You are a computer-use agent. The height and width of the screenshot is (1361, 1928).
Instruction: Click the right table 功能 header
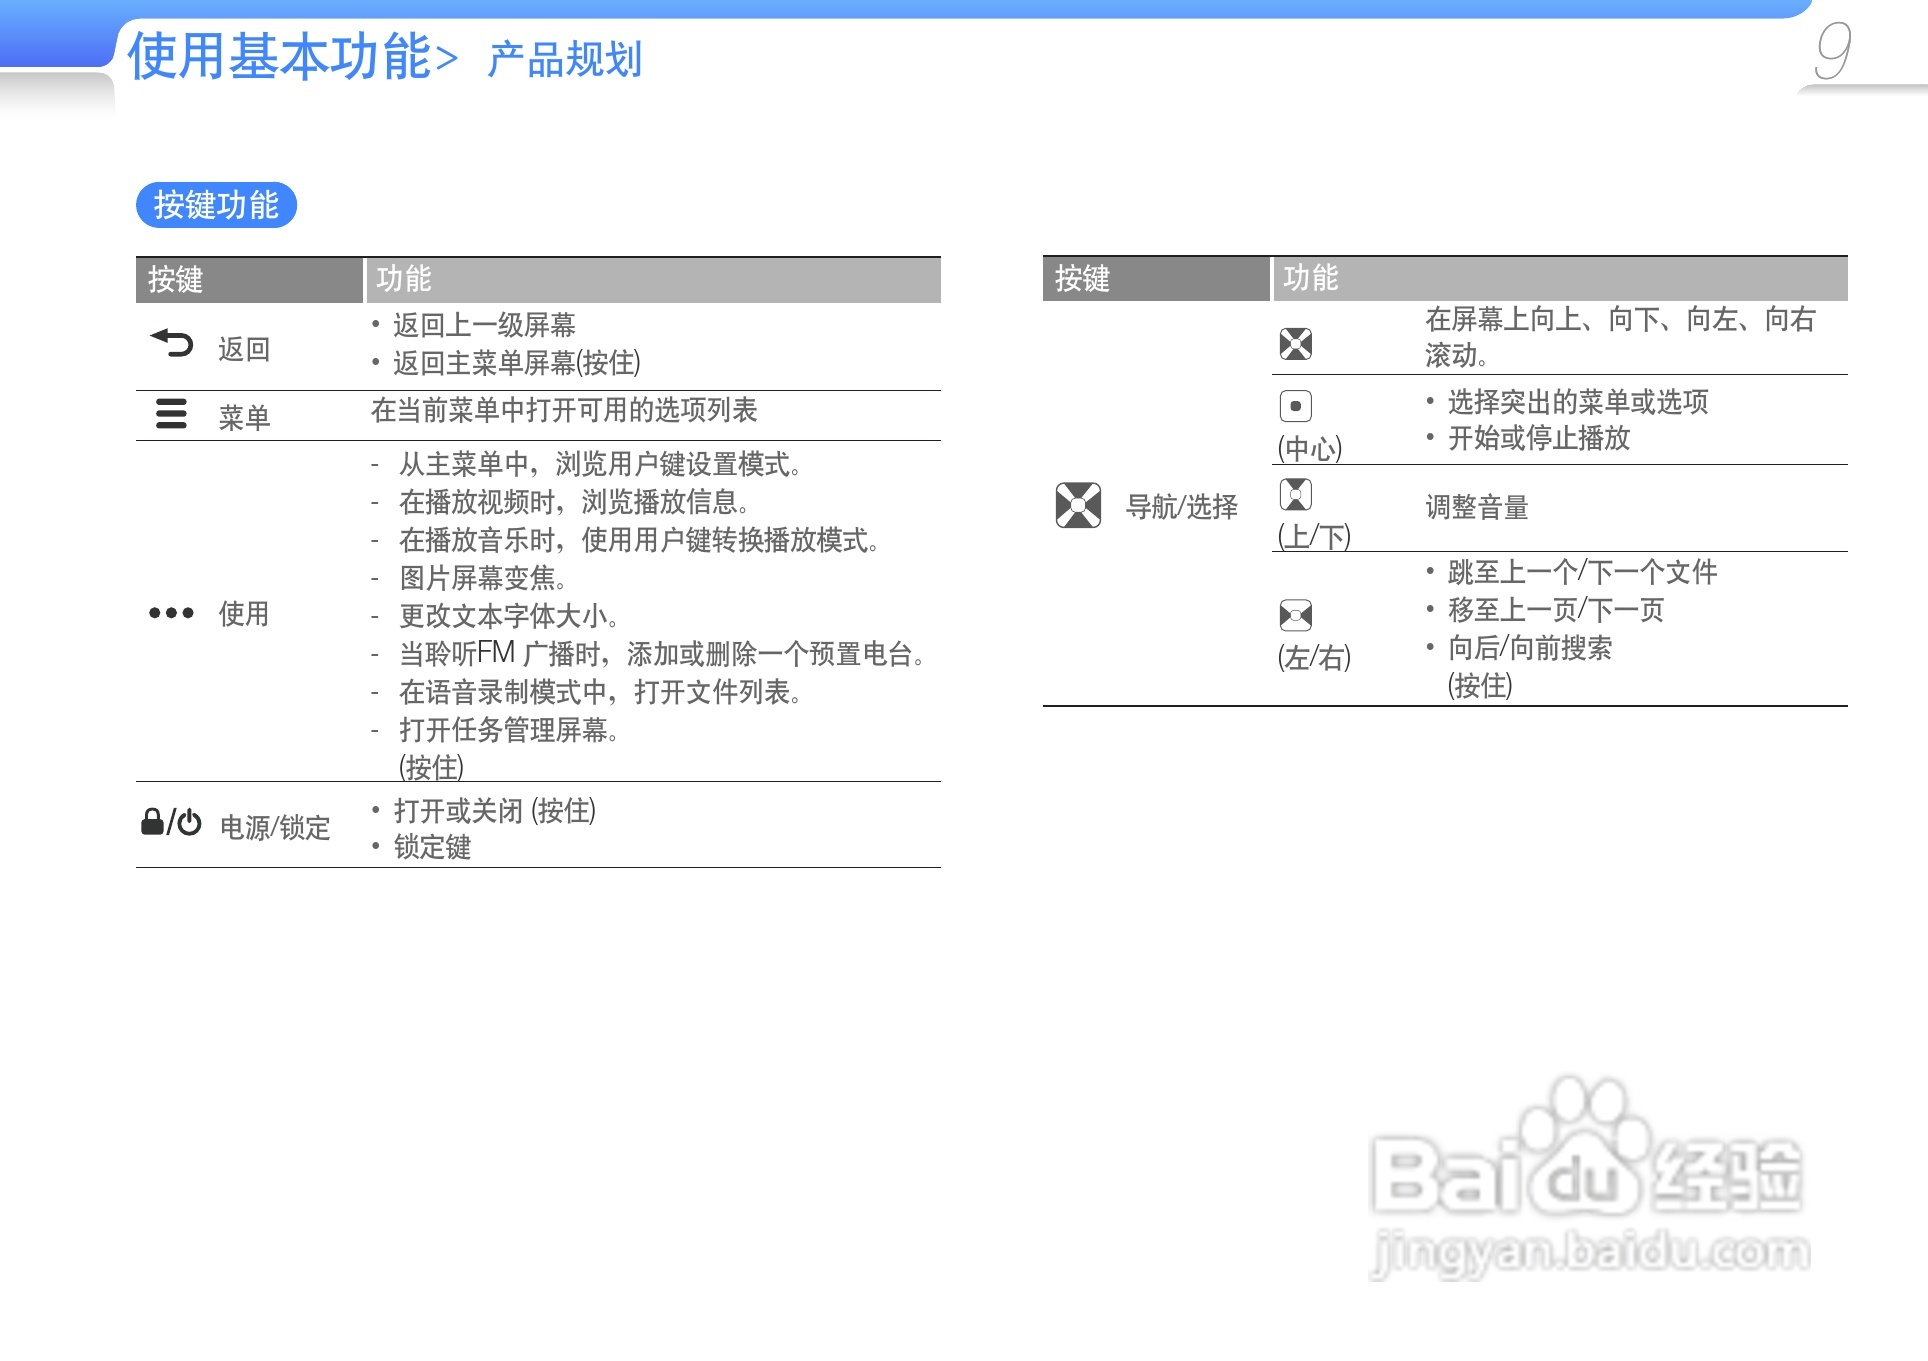point(1310,278)
